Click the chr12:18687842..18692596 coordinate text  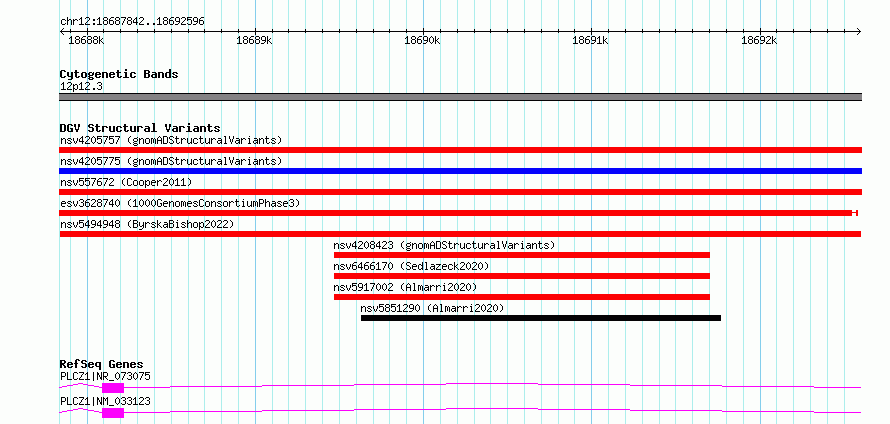pyautogui.click(x=132, y=22)
